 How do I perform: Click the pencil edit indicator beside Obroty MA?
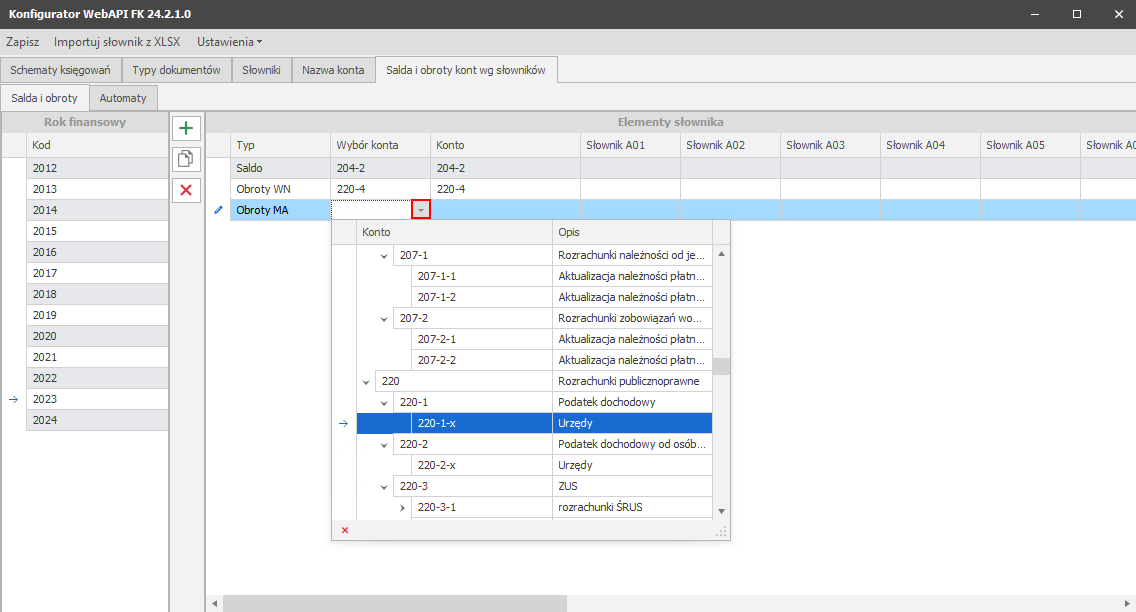[x=218, y=210]
